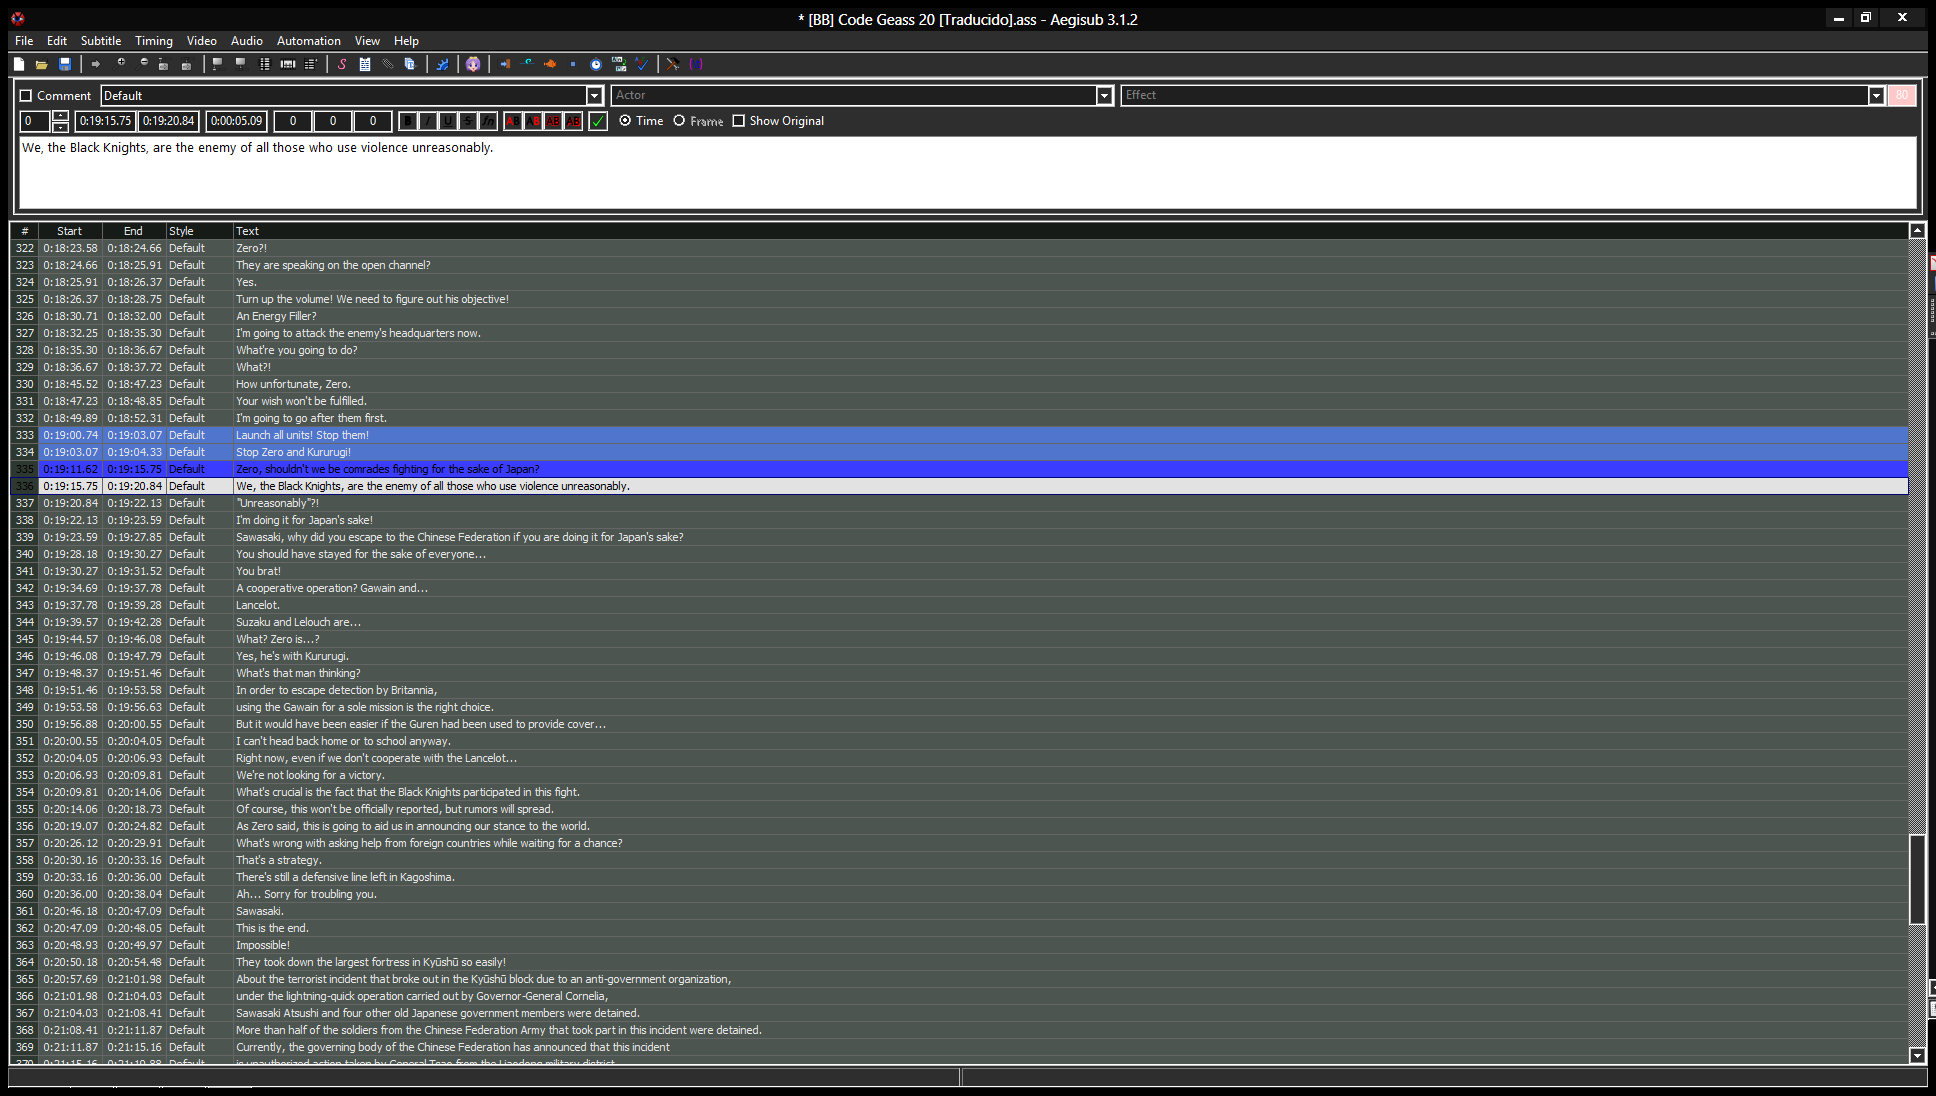This screenshot has height=1096, width=1936.
Task: Select the Frame radio button
Action: click(680, 121)
